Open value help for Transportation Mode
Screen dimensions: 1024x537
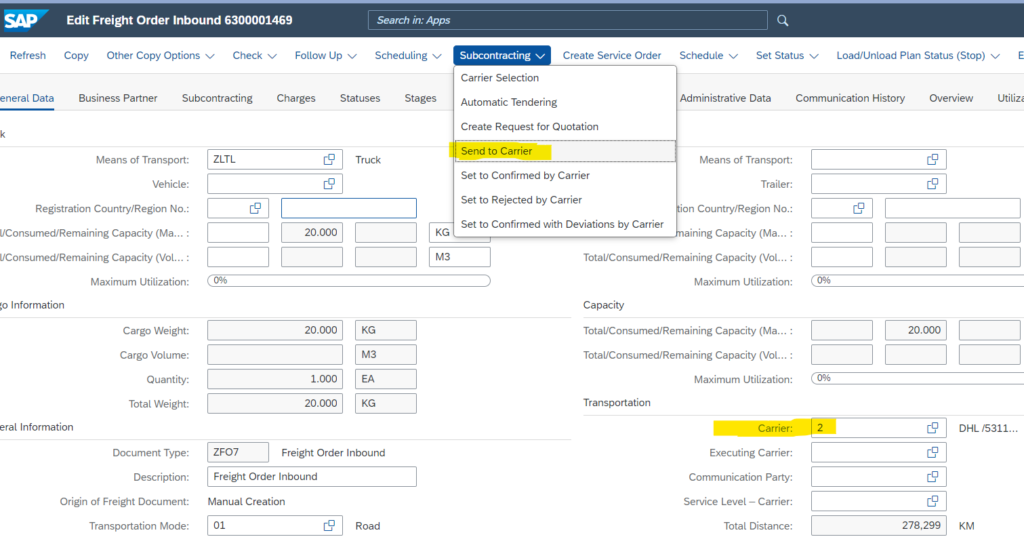pos(329,526)
